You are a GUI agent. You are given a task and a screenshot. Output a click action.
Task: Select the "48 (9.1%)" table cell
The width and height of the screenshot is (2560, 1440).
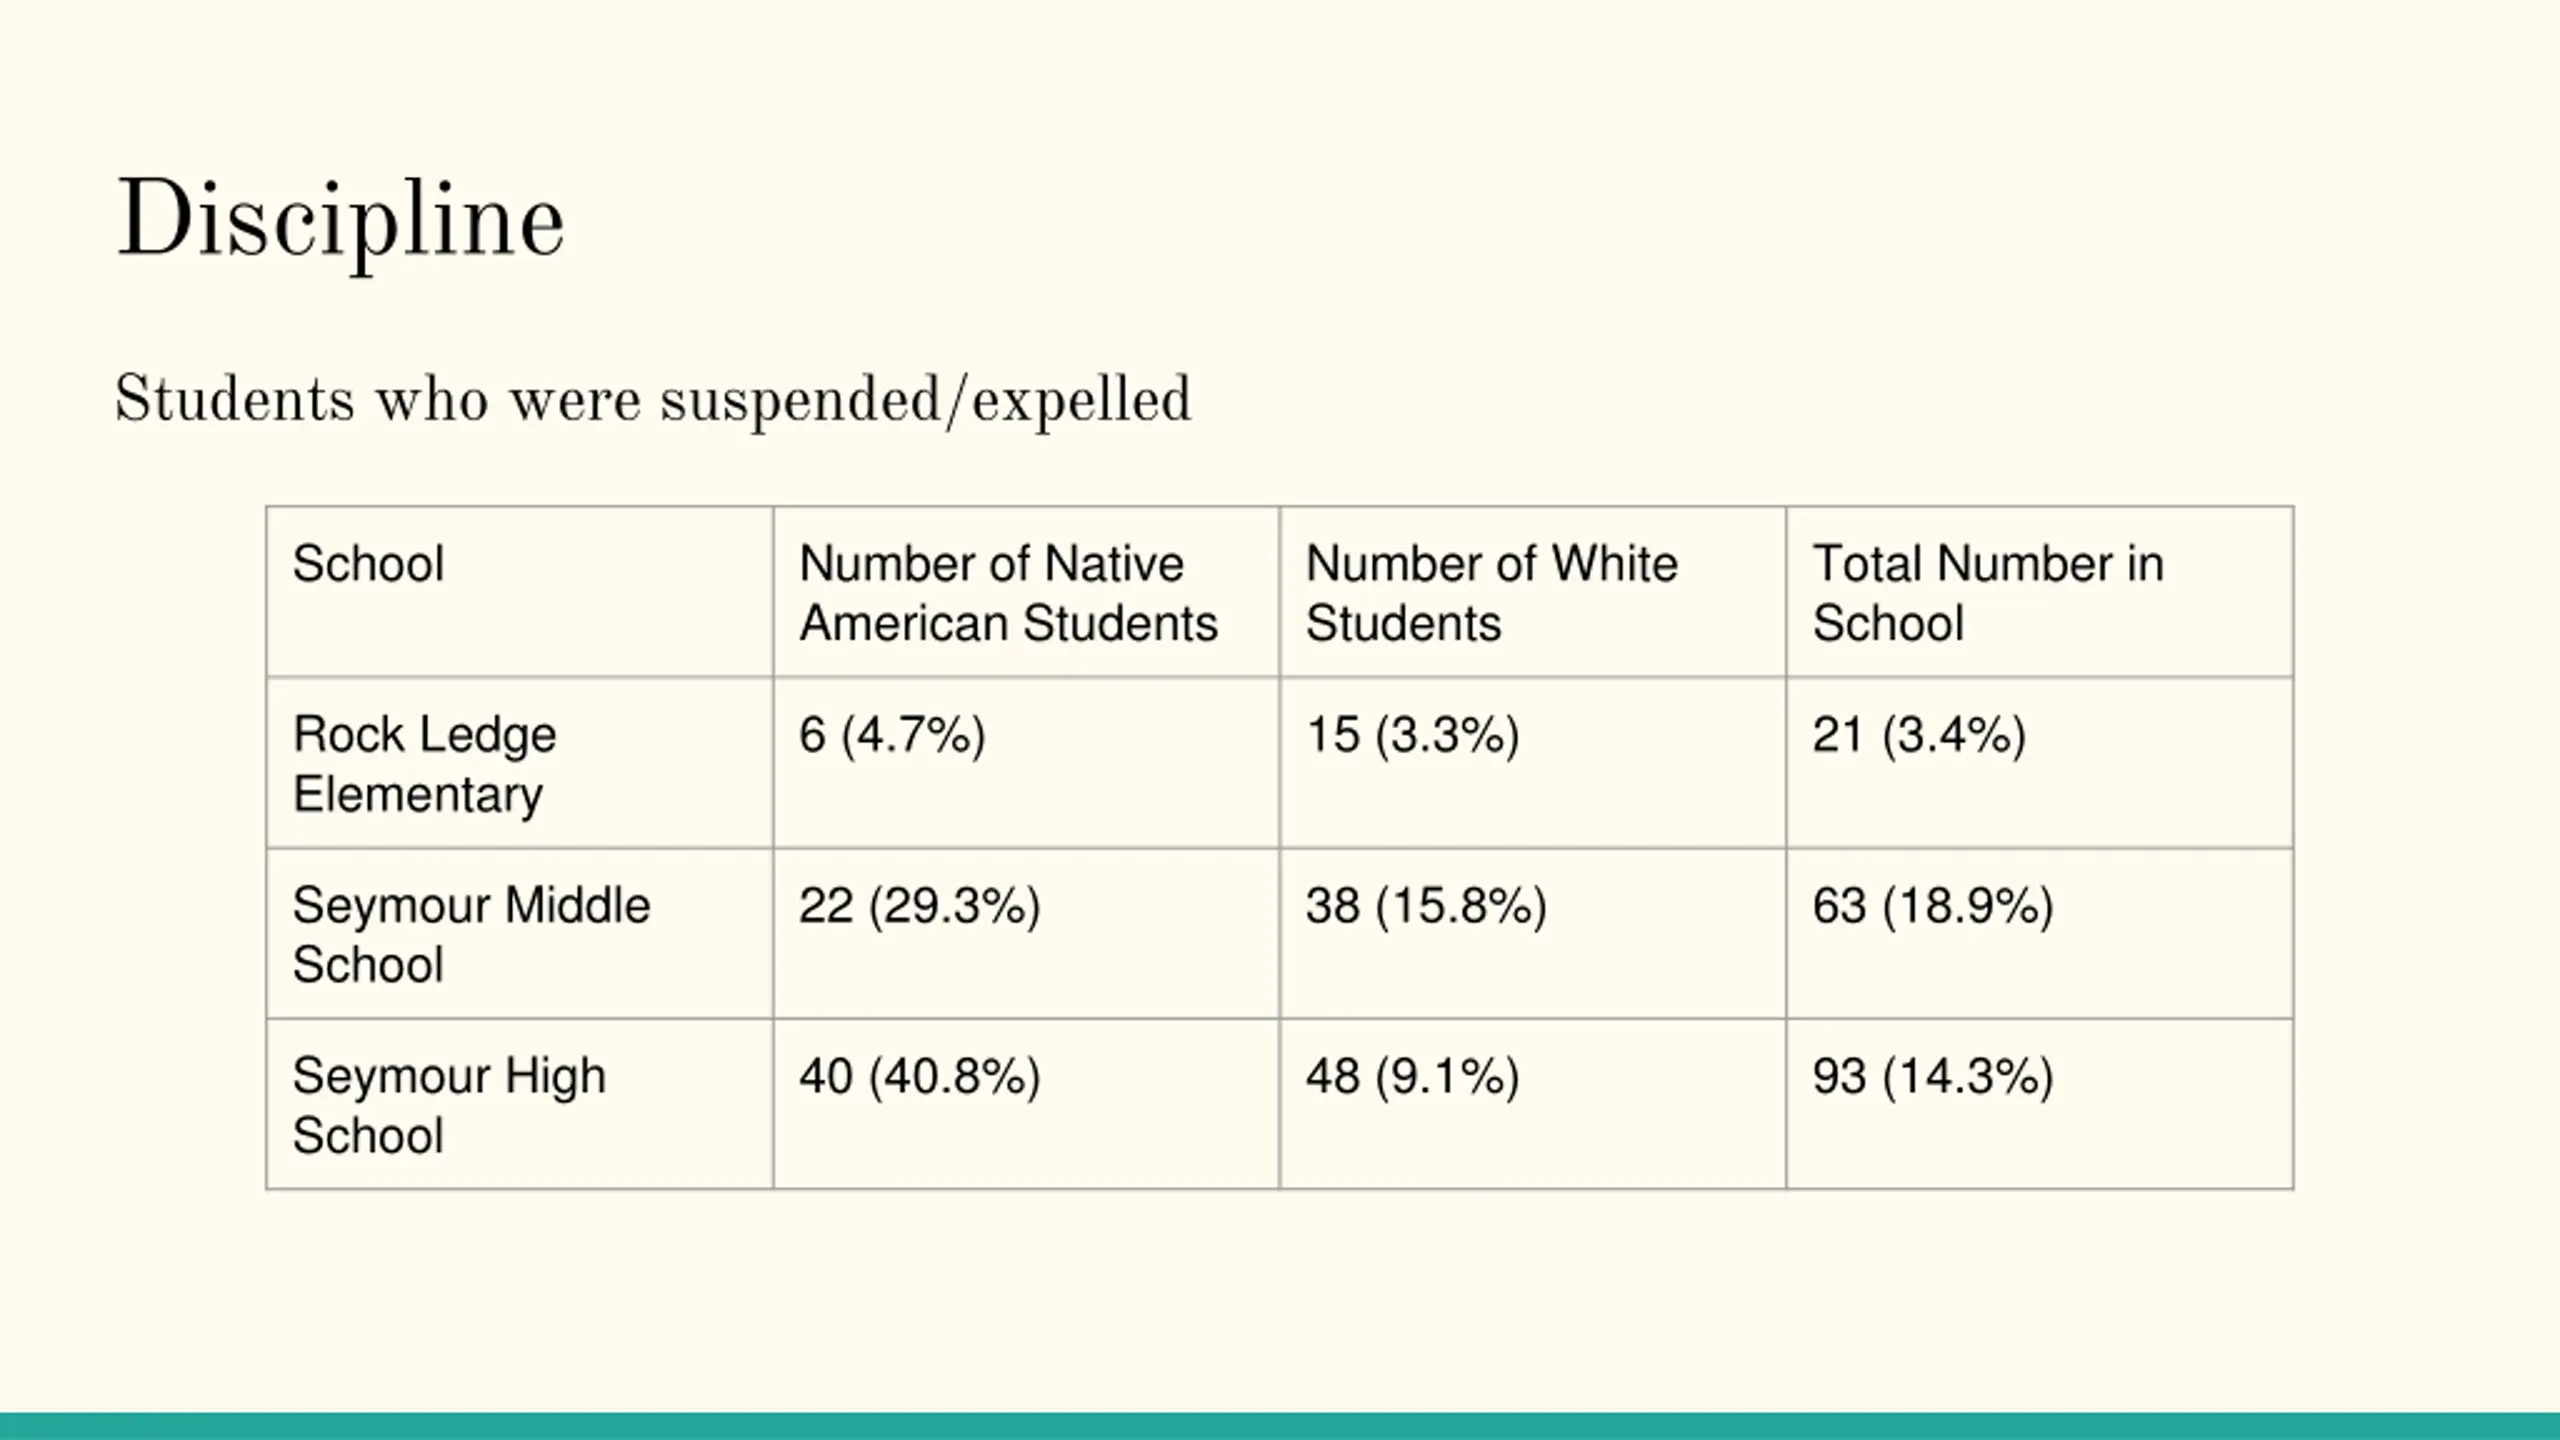[x=1412, y=1077]
